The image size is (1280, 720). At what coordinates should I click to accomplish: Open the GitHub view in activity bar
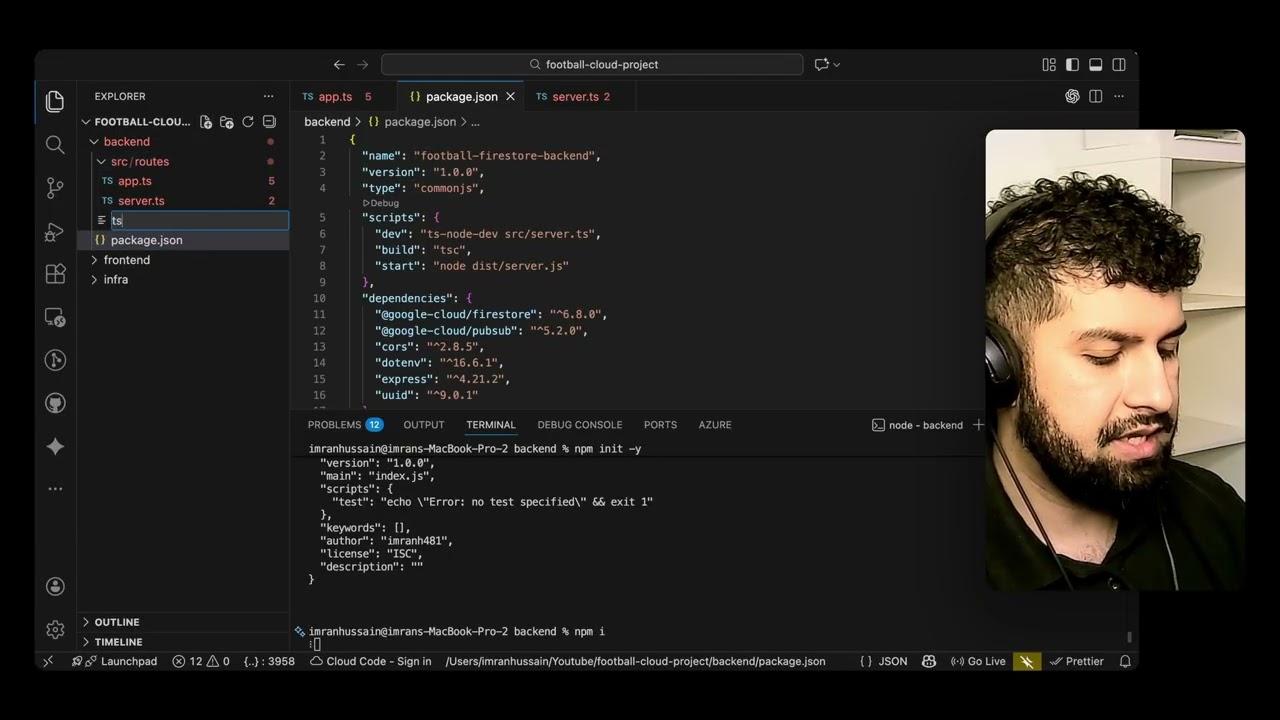click(x=55, y=403)
